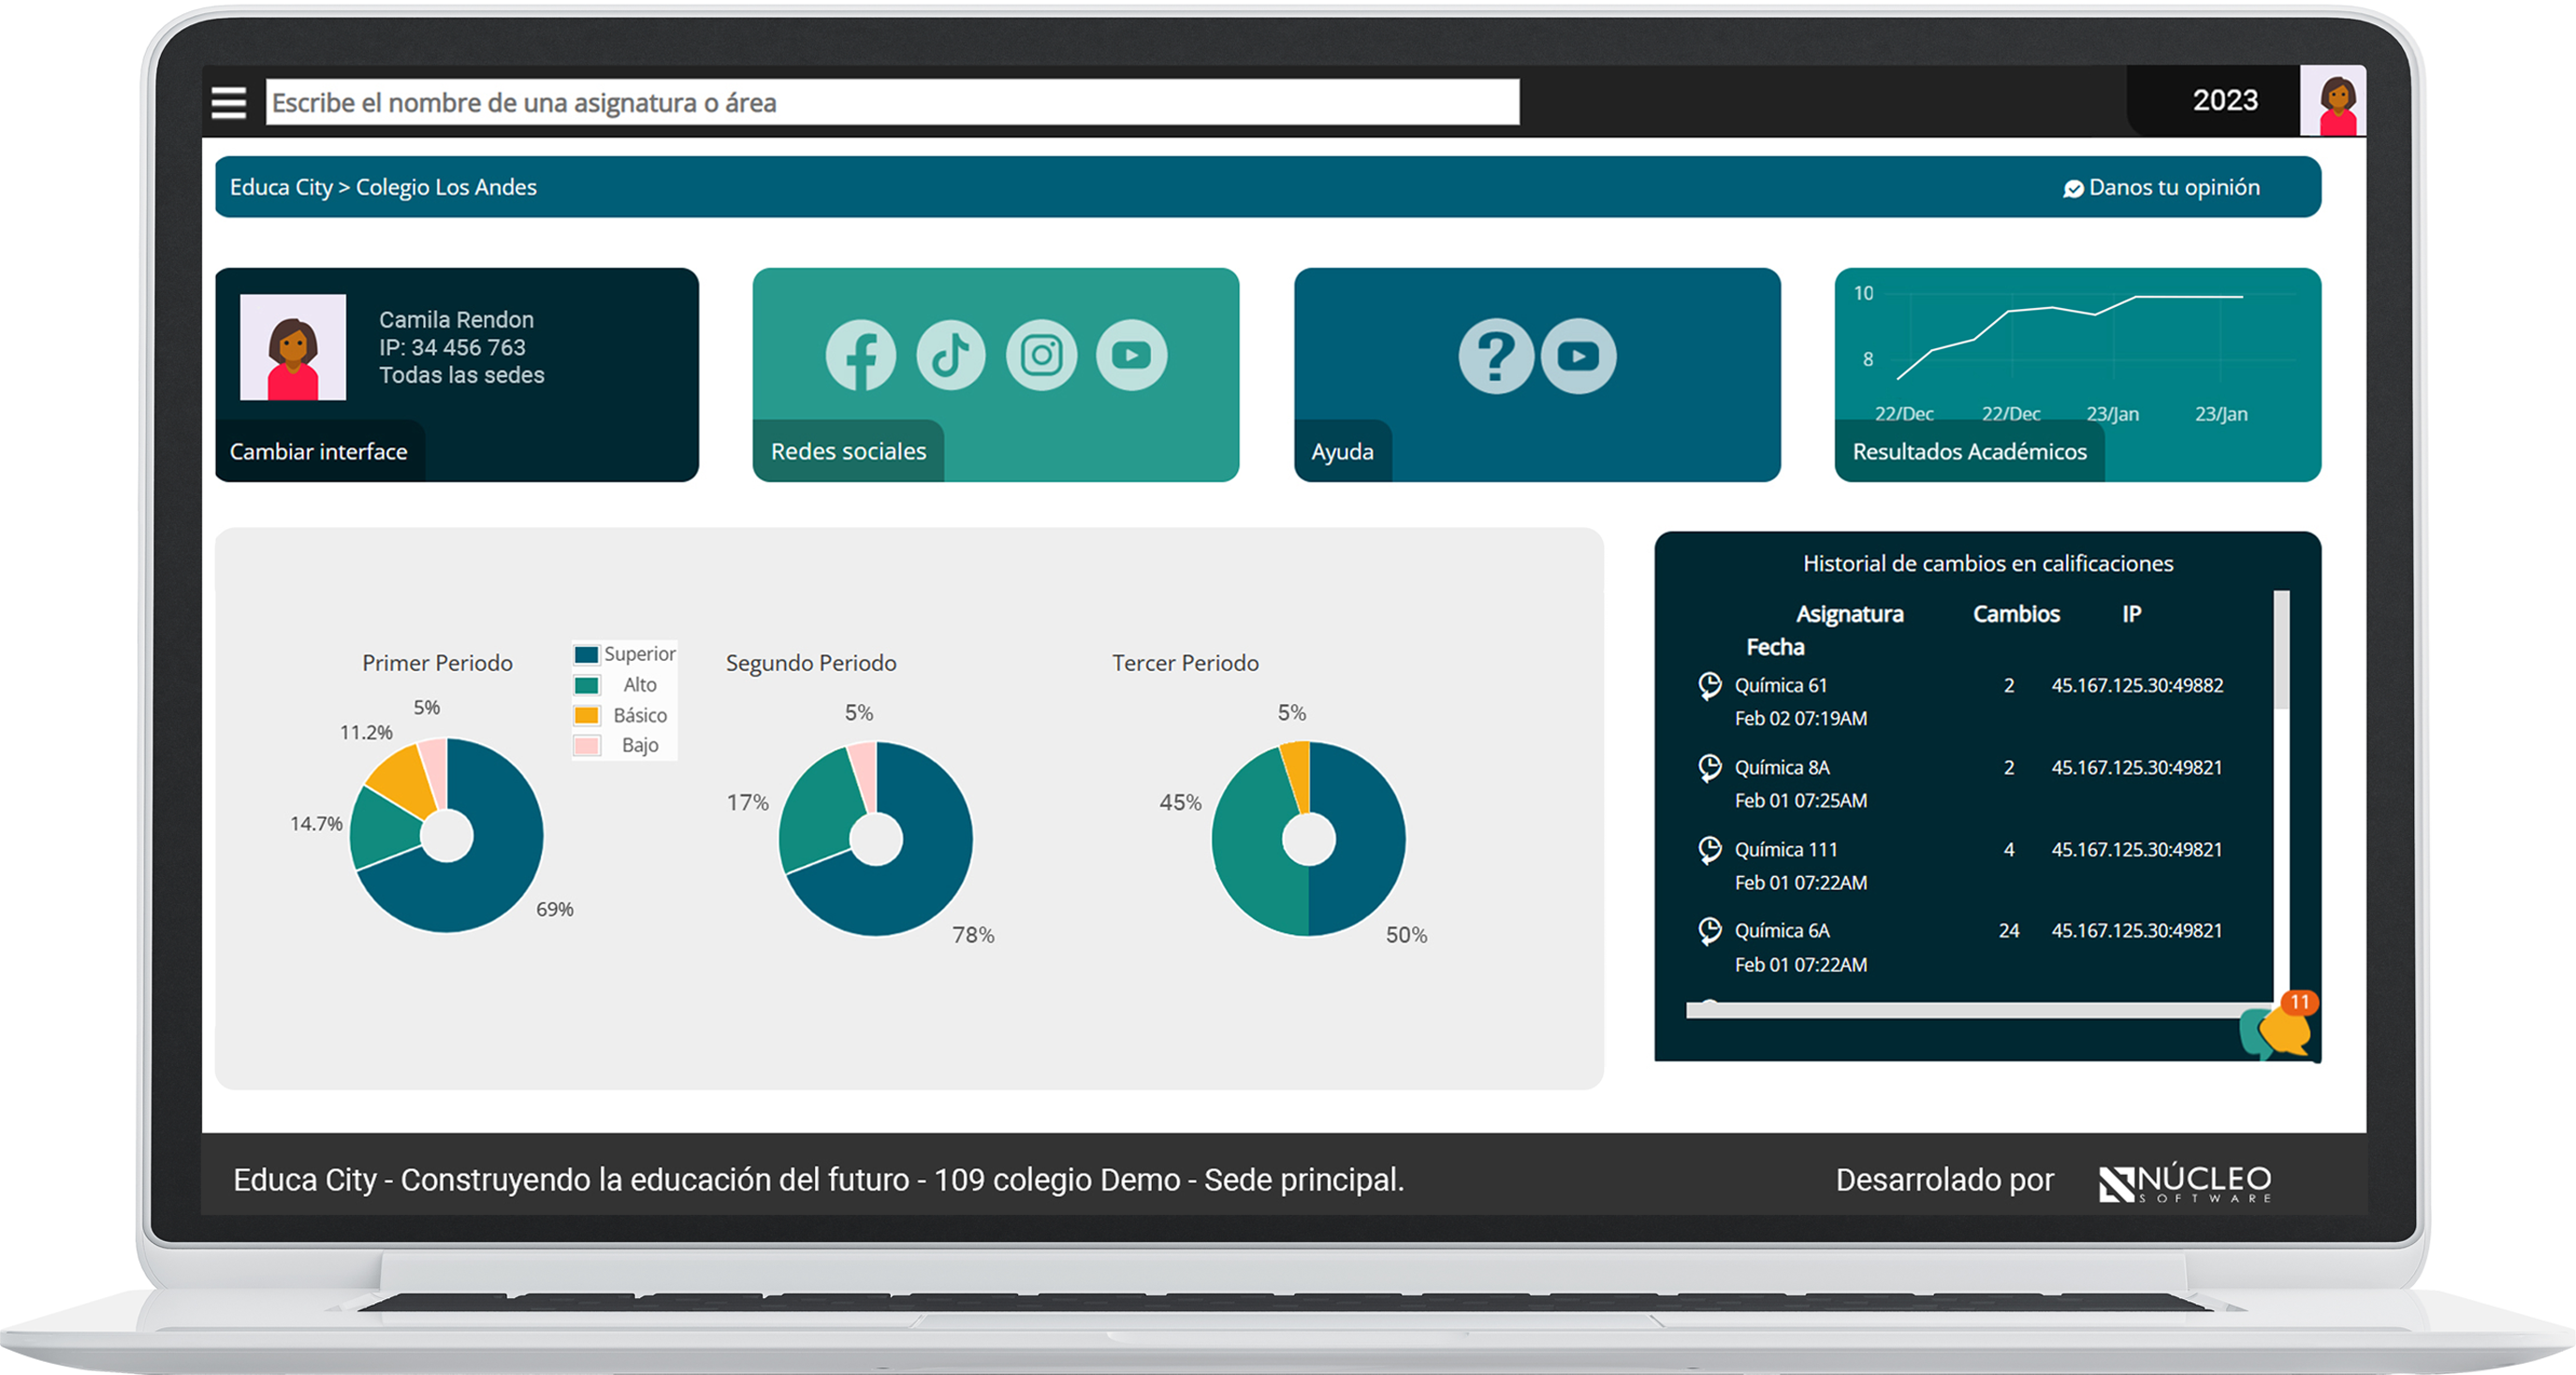The width and height of the screenshot is (2576, 1375).
Task: Open Resultados Académicos label
Action: [1969, 451]
